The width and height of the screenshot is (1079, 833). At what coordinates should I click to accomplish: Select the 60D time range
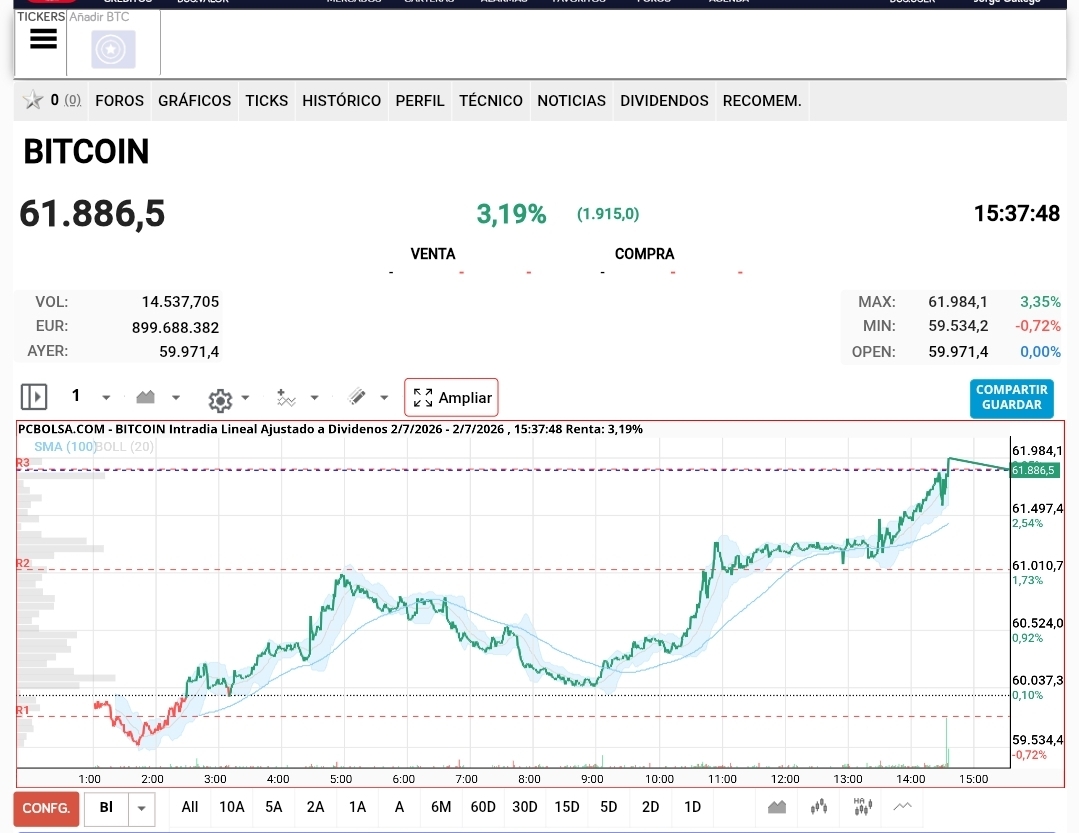pyautogui.click(x=483, y=807)
